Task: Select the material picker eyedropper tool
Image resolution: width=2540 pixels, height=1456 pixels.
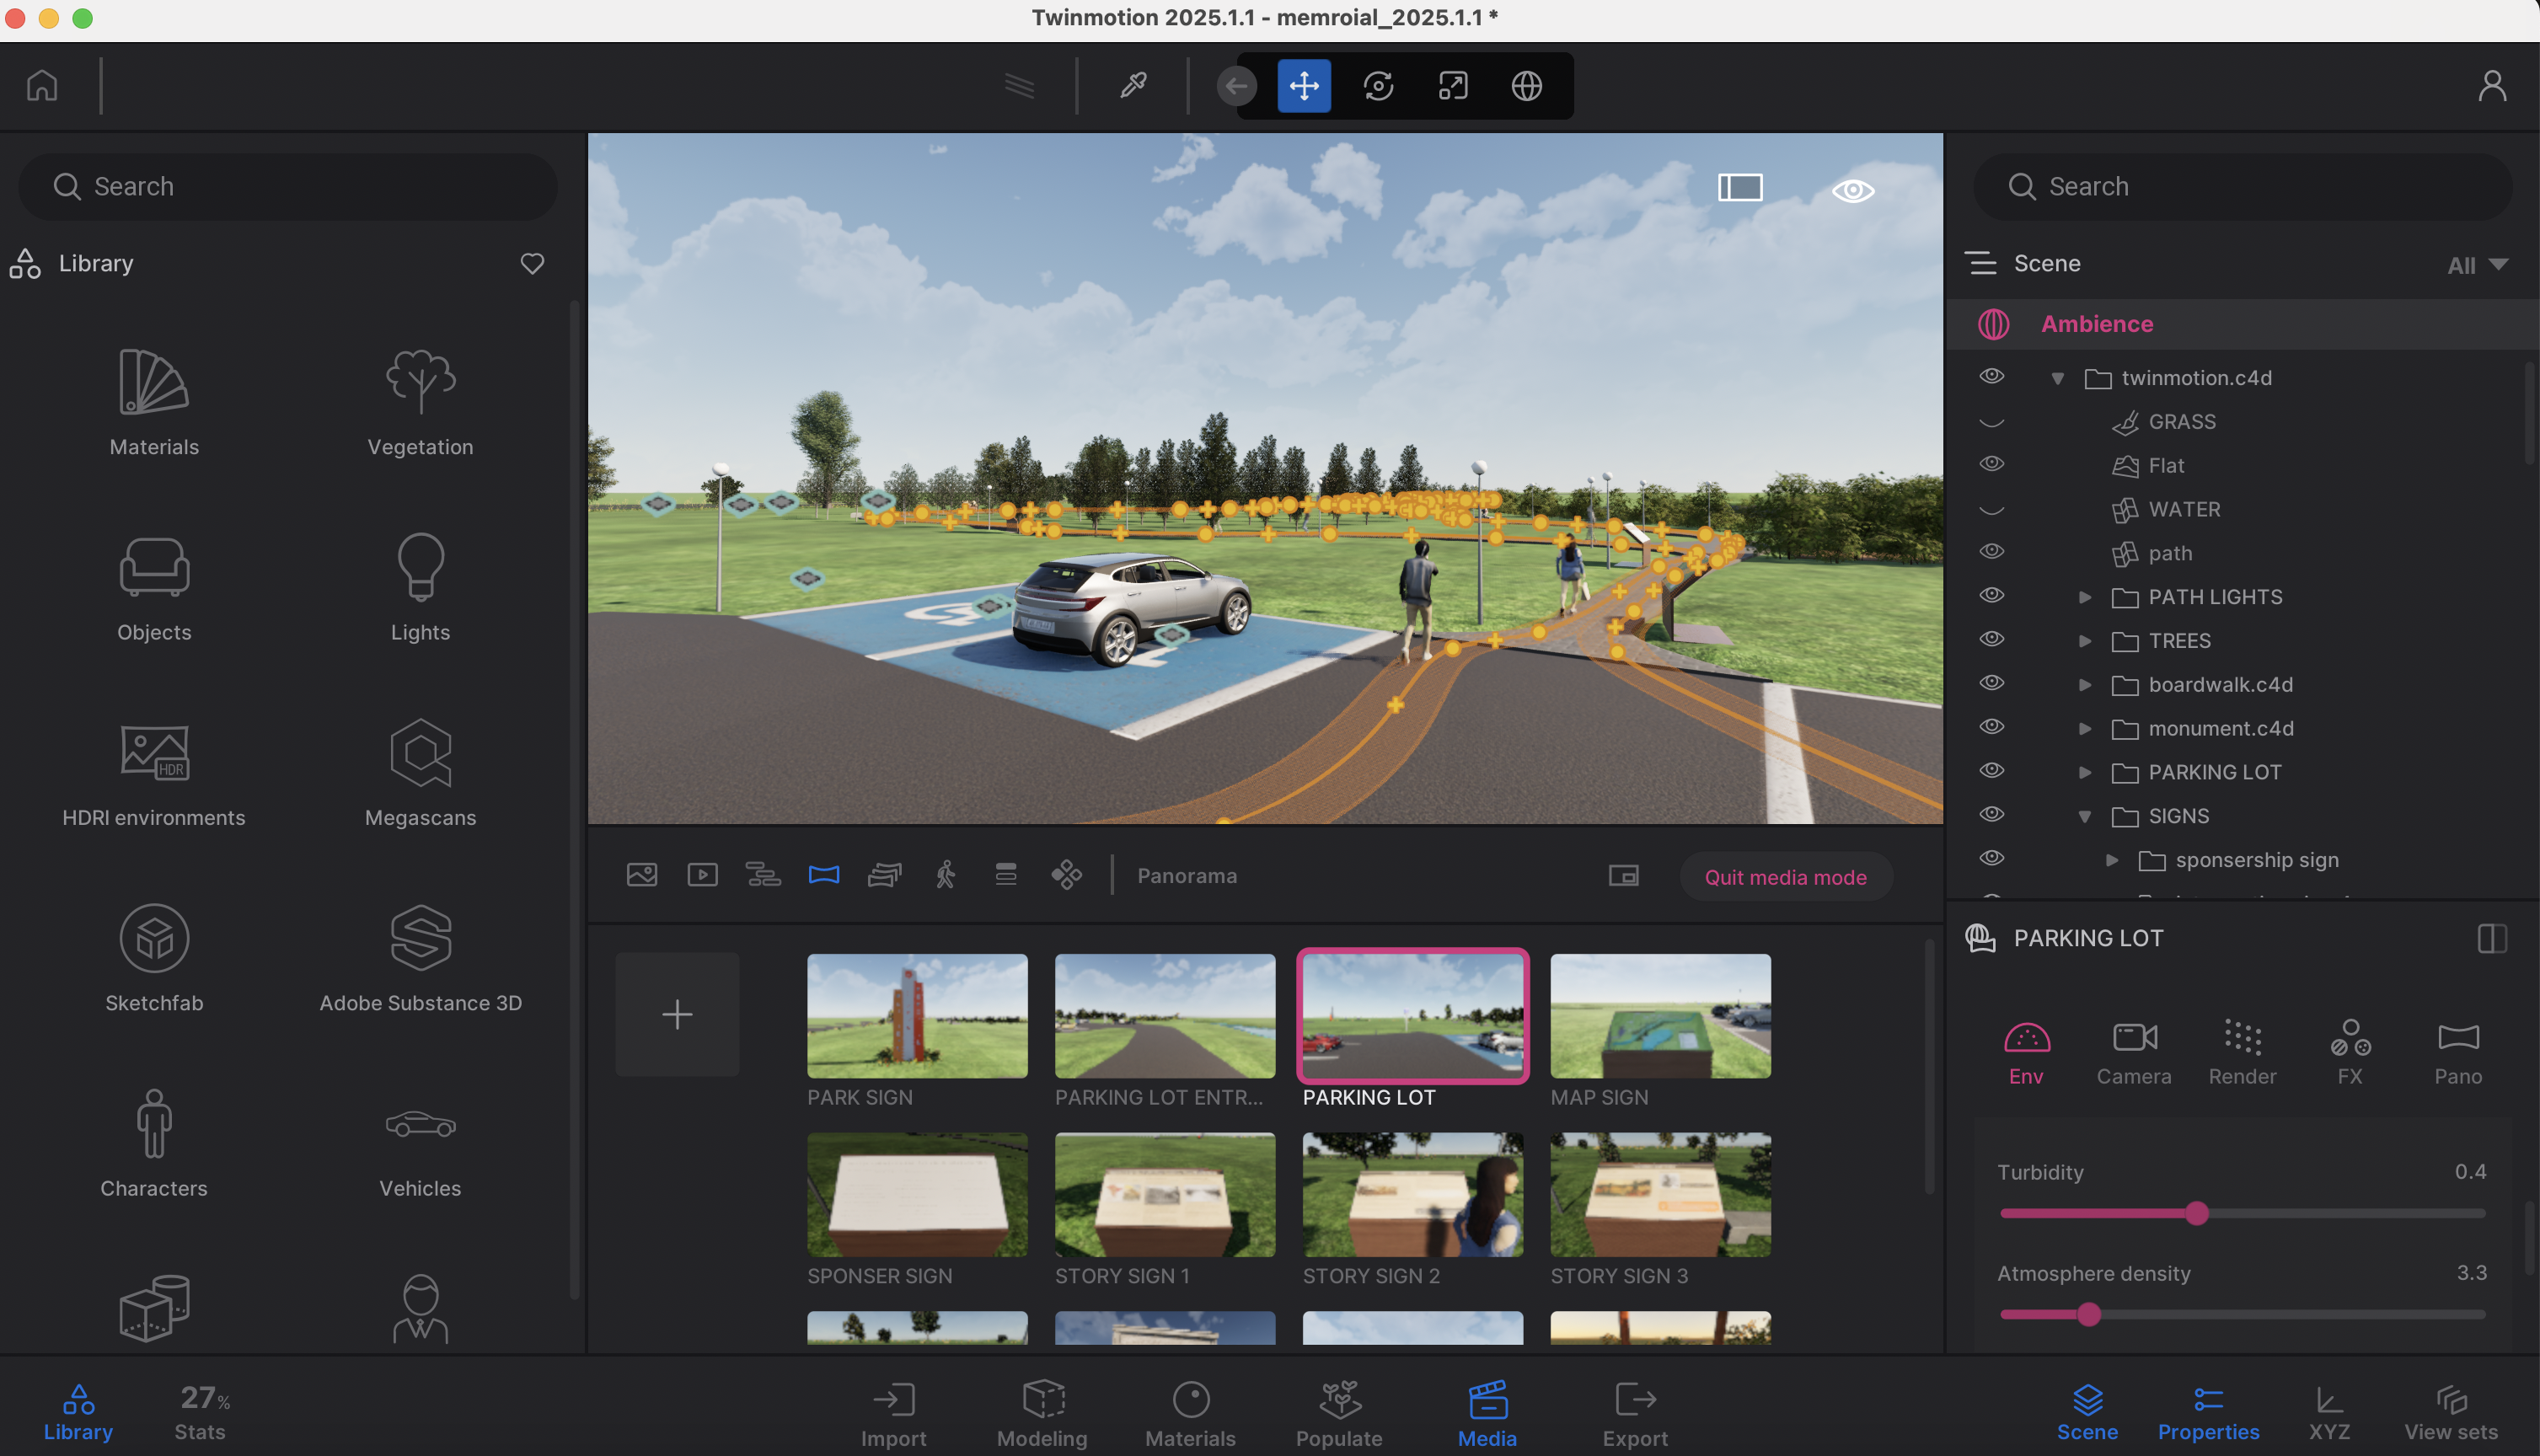Action: [1133, 85]
